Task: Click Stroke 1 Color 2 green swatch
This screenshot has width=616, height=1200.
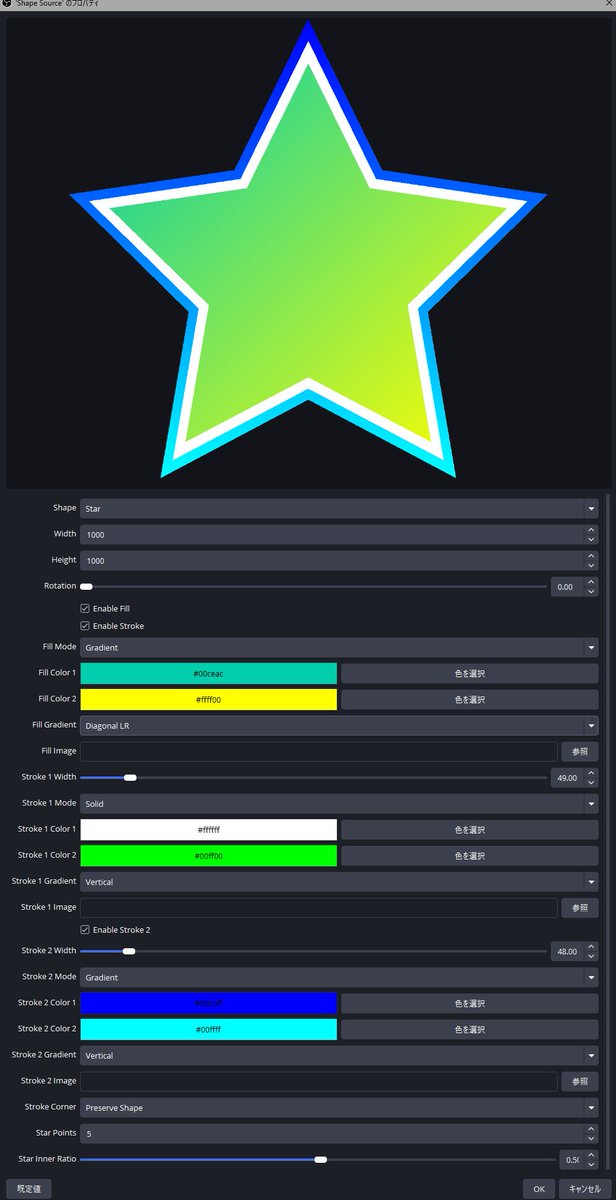Action: tap(208, 855)
